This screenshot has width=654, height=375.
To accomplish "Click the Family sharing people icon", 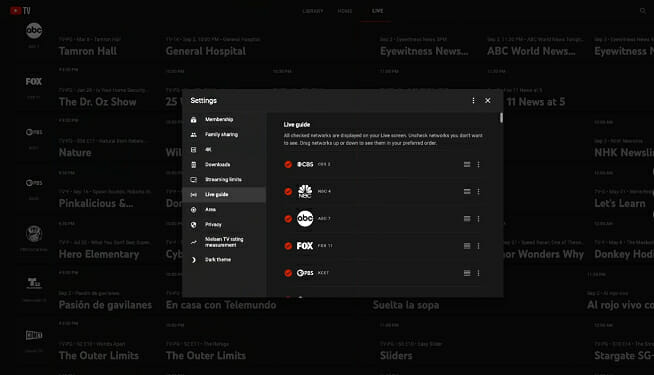I will (194, 135).
